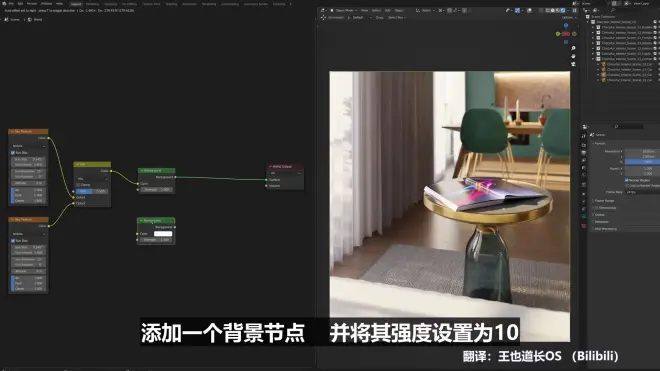Open the World Output target dropdown
The height and width of the screenshot is (371, 660).
coord(285,173)
